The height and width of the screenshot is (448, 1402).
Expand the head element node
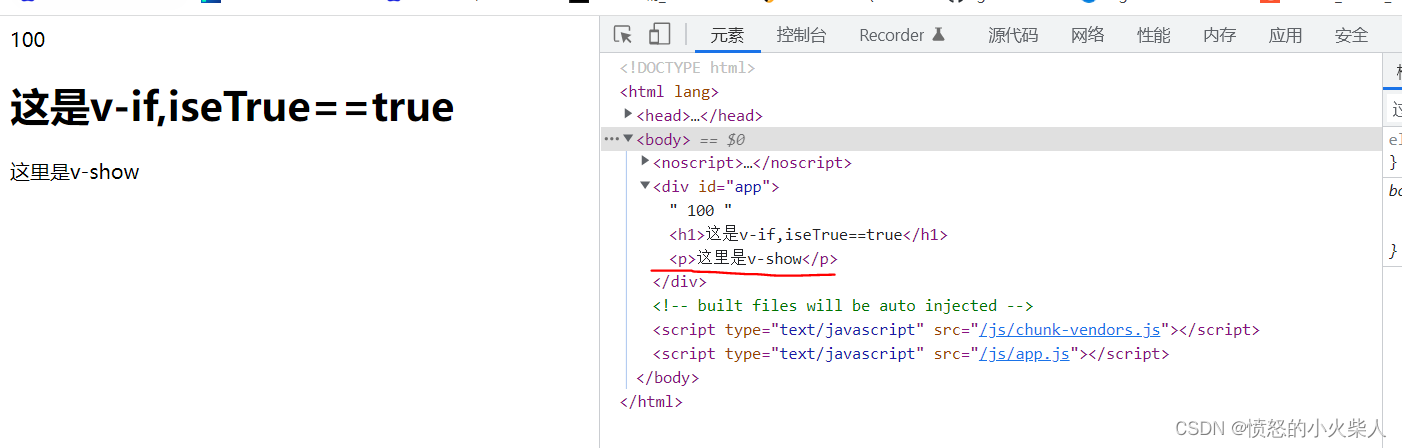628,114
